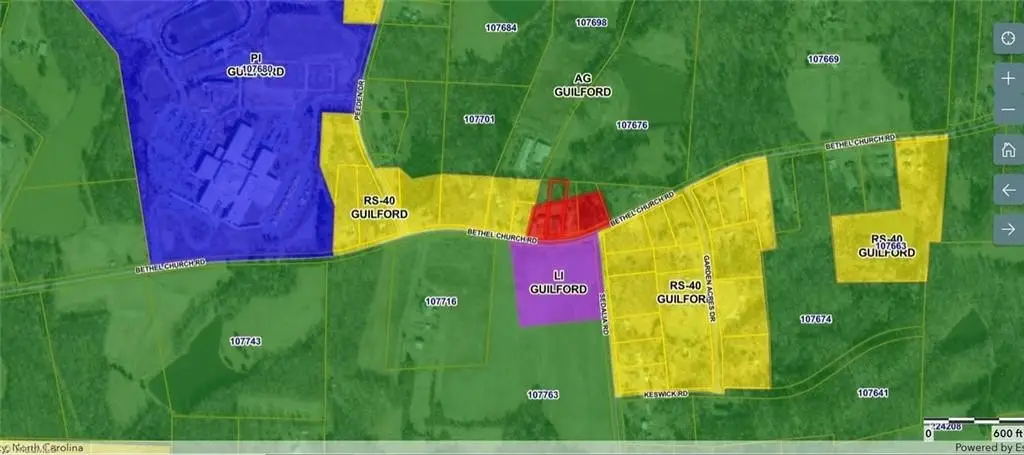
Task: Click the find my location icon
Action: point(1008,39)
